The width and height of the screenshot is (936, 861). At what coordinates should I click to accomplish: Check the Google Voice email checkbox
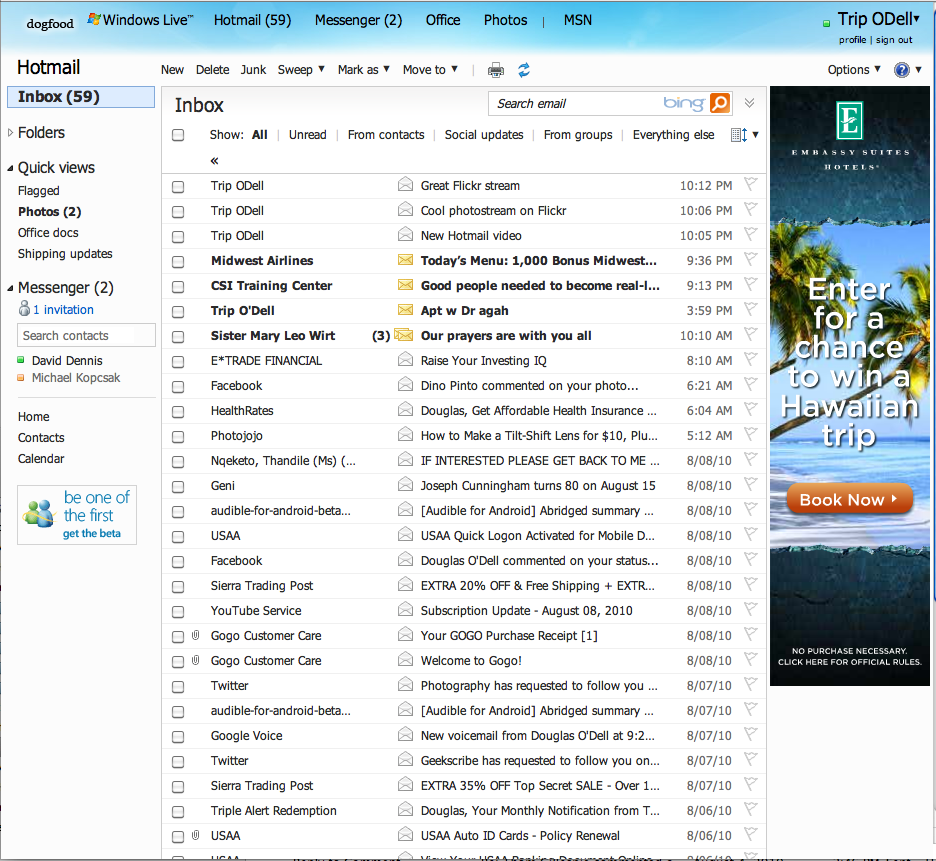(x=178, y=737)
